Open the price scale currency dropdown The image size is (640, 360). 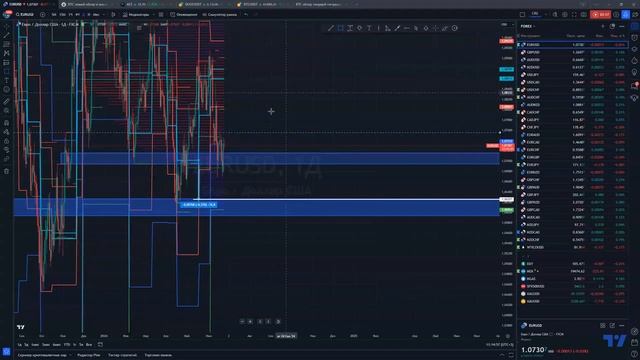click(506, 25)
